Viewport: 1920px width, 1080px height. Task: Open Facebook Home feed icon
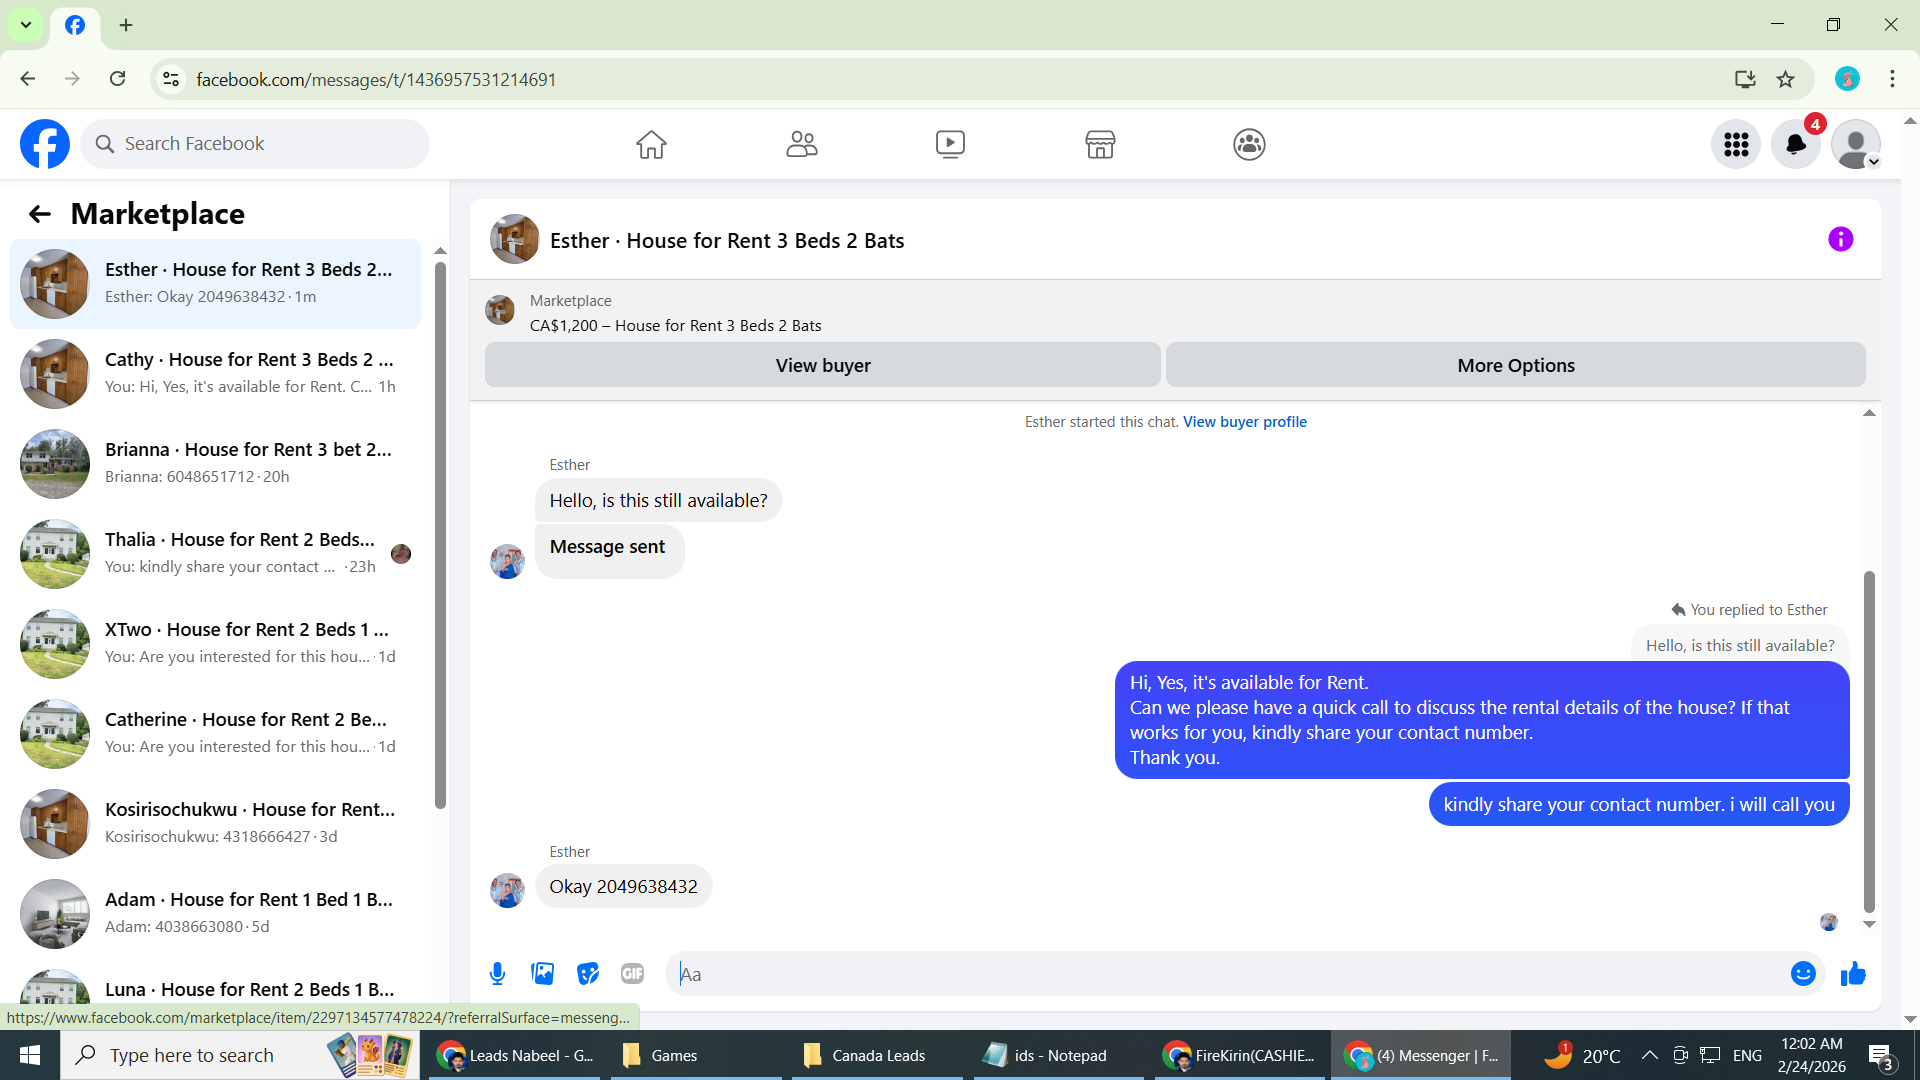pyautogui.click(x=651, y=144)
